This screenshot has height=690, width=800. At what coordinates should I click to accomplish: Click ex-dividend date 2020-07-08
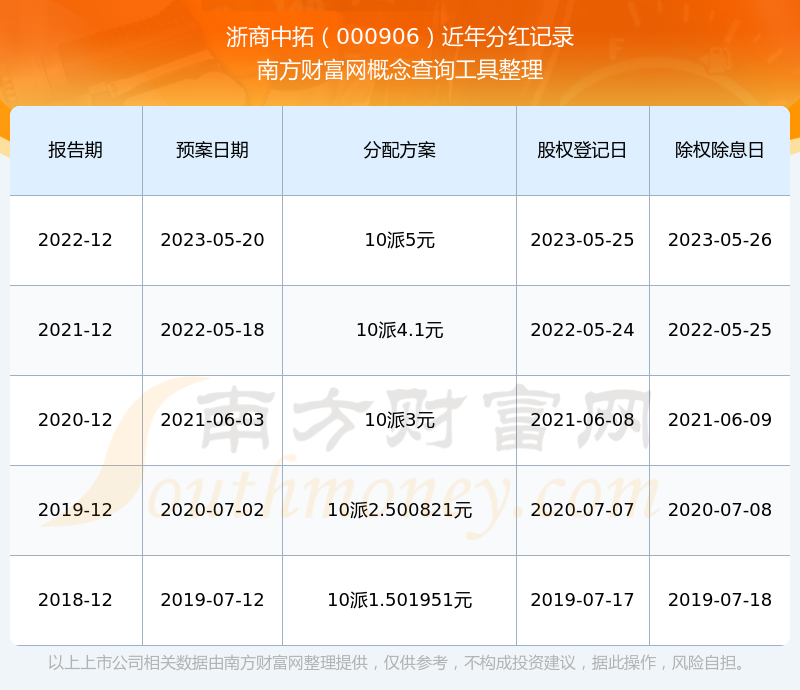point(720,509)
